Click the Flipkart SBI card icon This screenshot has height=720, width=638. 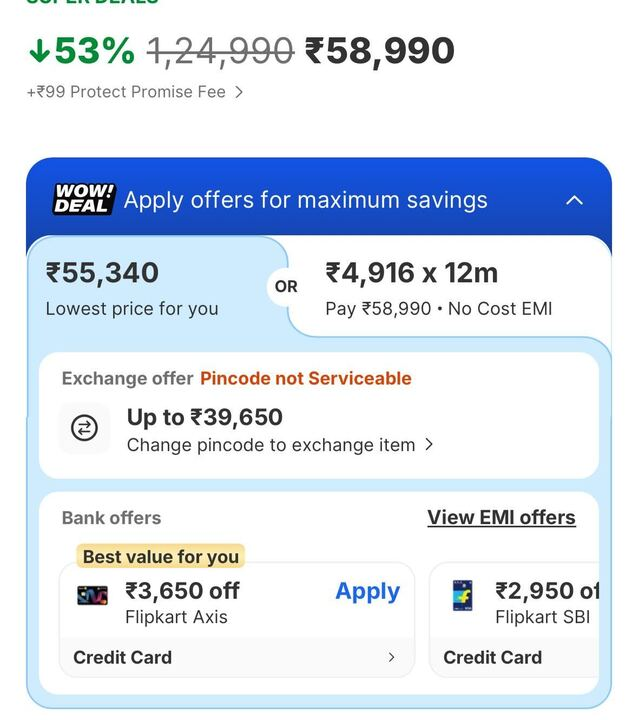(463, 595)
